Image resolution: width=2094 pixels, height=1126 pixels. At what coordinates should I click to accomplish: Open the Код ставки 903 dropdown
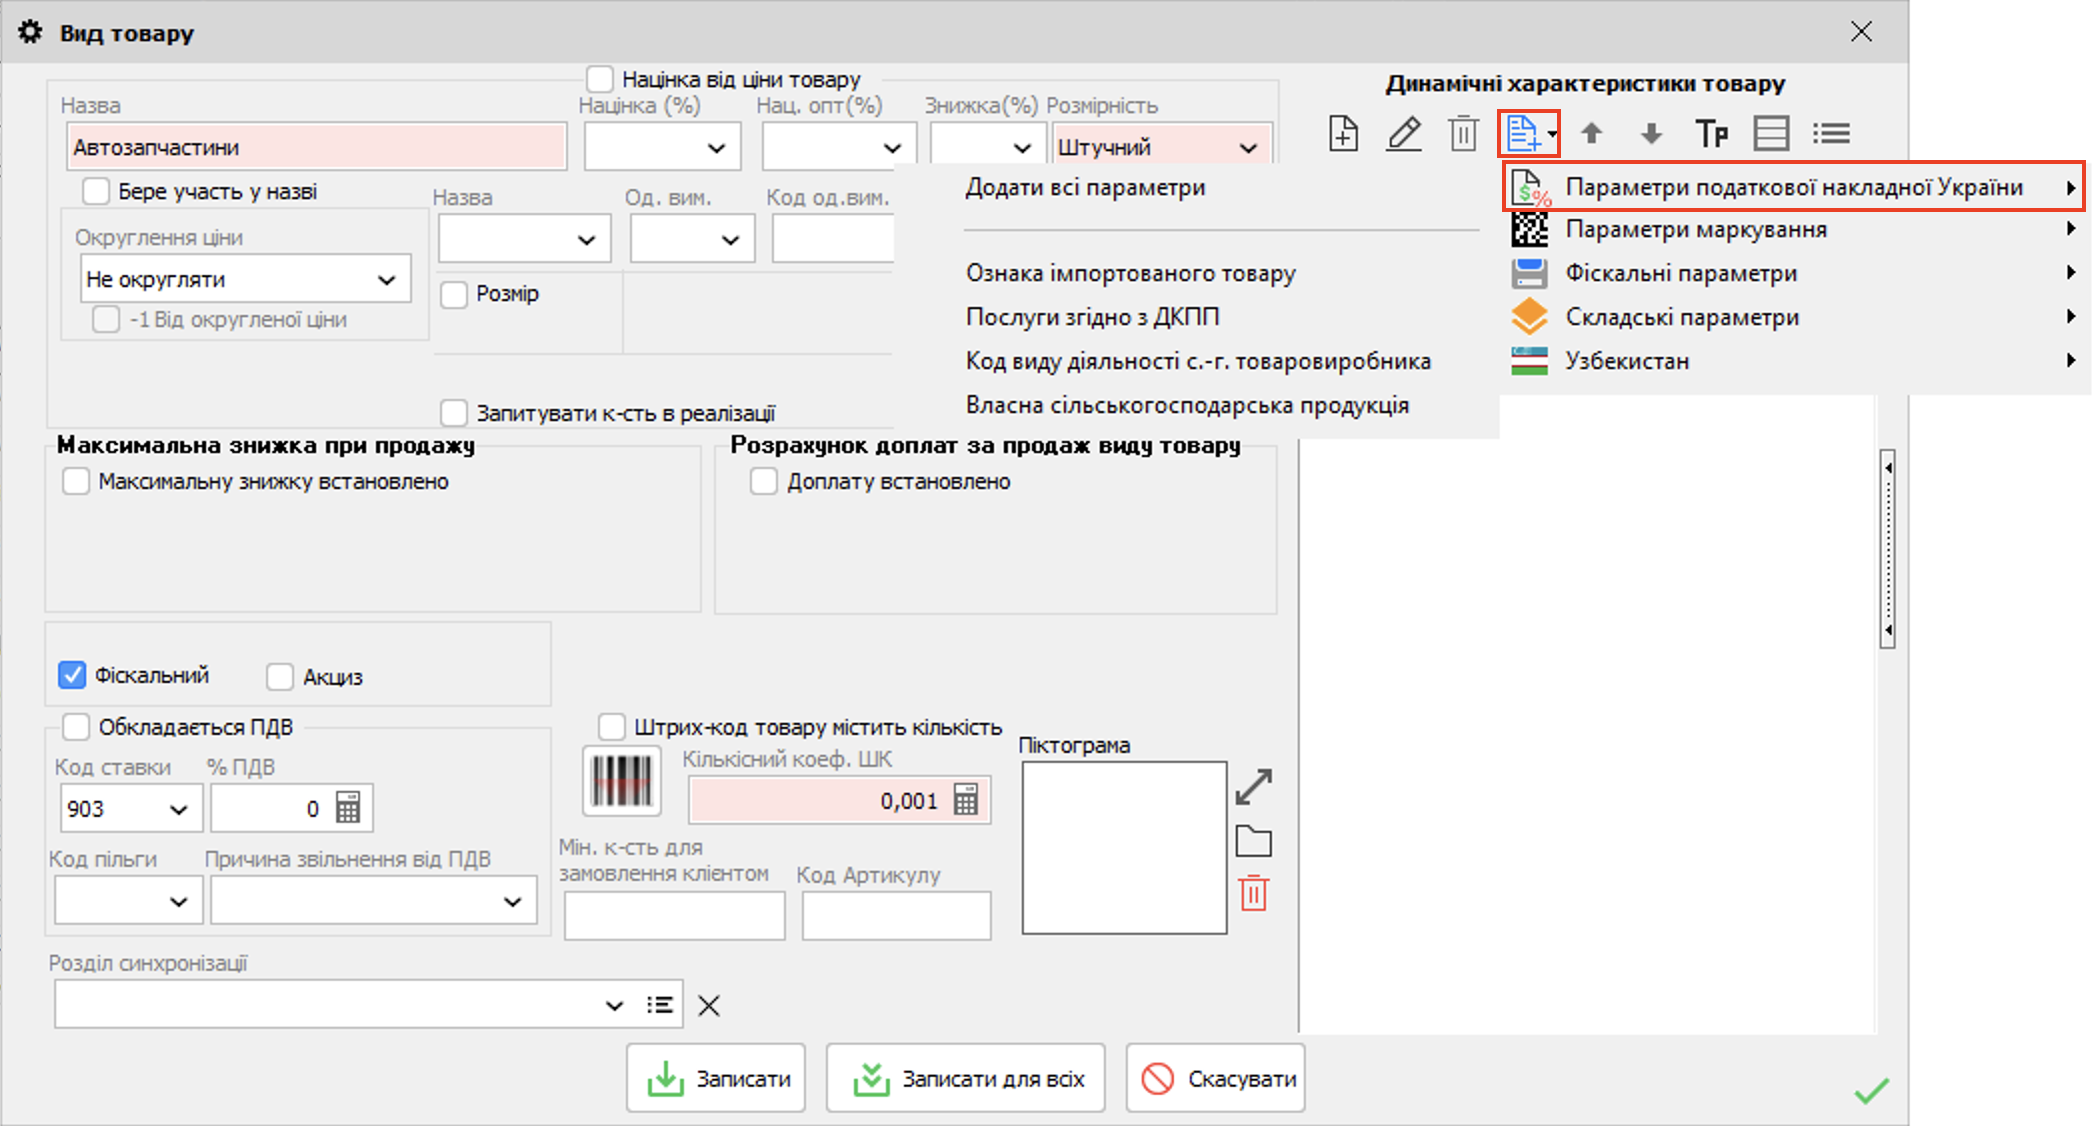pyautogui.click(x=179, y=809)
